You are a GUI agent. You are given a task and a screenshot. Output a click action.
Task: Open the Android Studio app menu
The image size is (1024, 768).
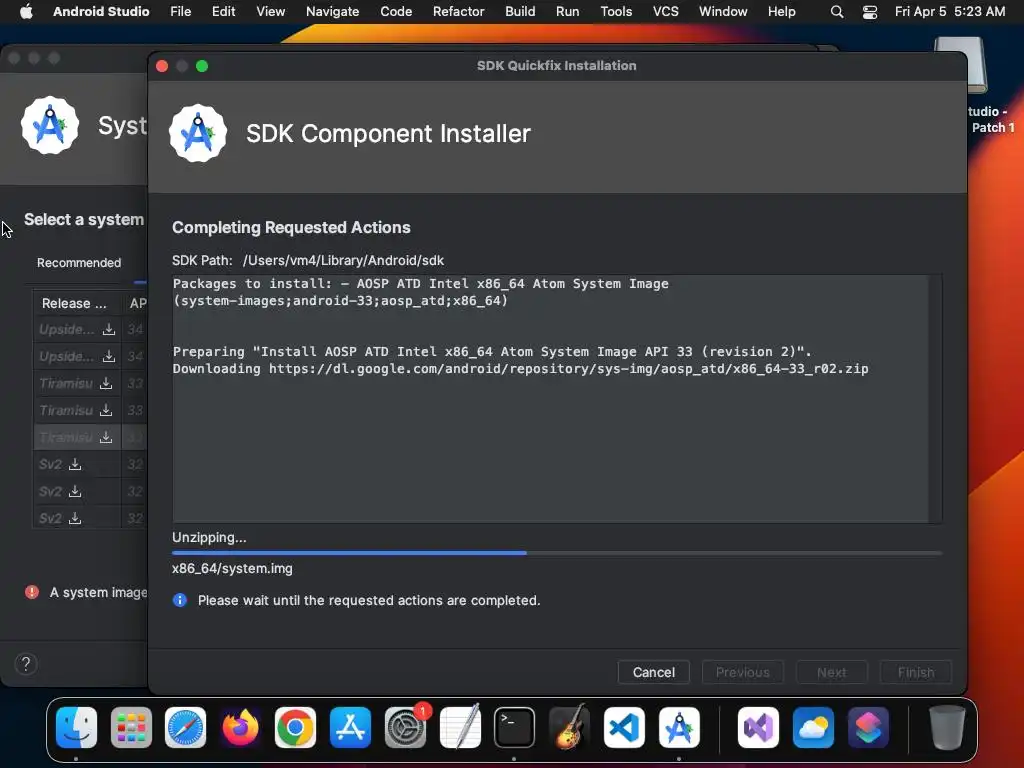tap(101, 12)
